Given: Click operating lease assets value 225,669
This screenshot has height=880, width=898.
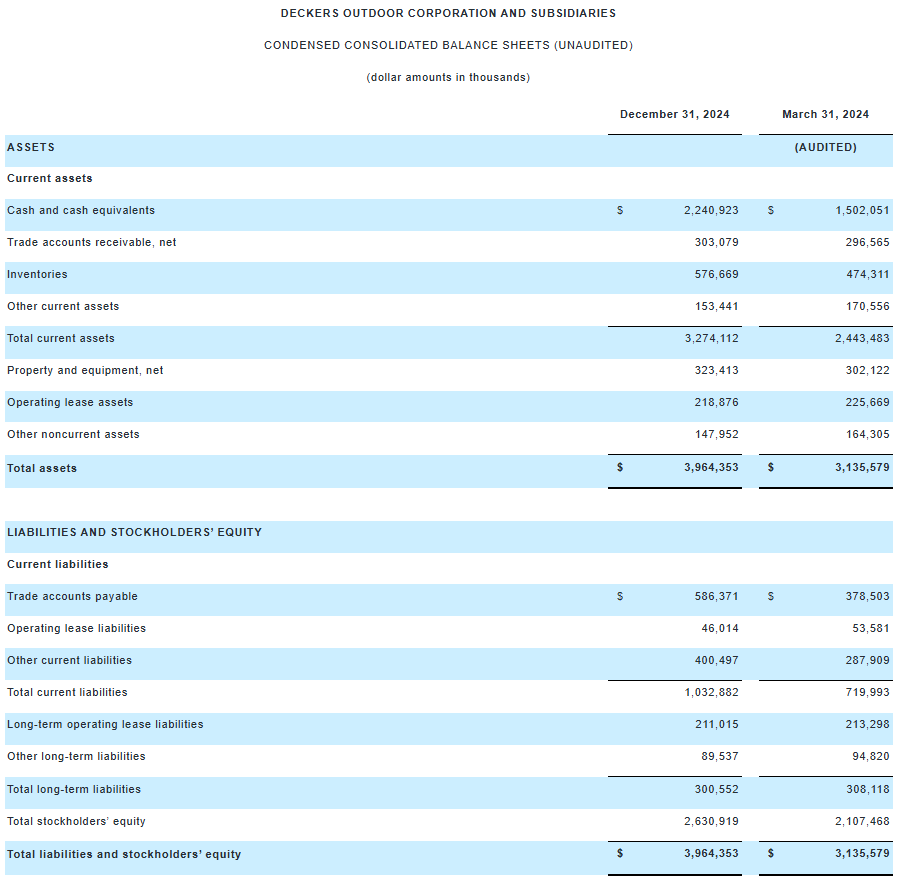Looking at the screenshot, I should 867,402.
